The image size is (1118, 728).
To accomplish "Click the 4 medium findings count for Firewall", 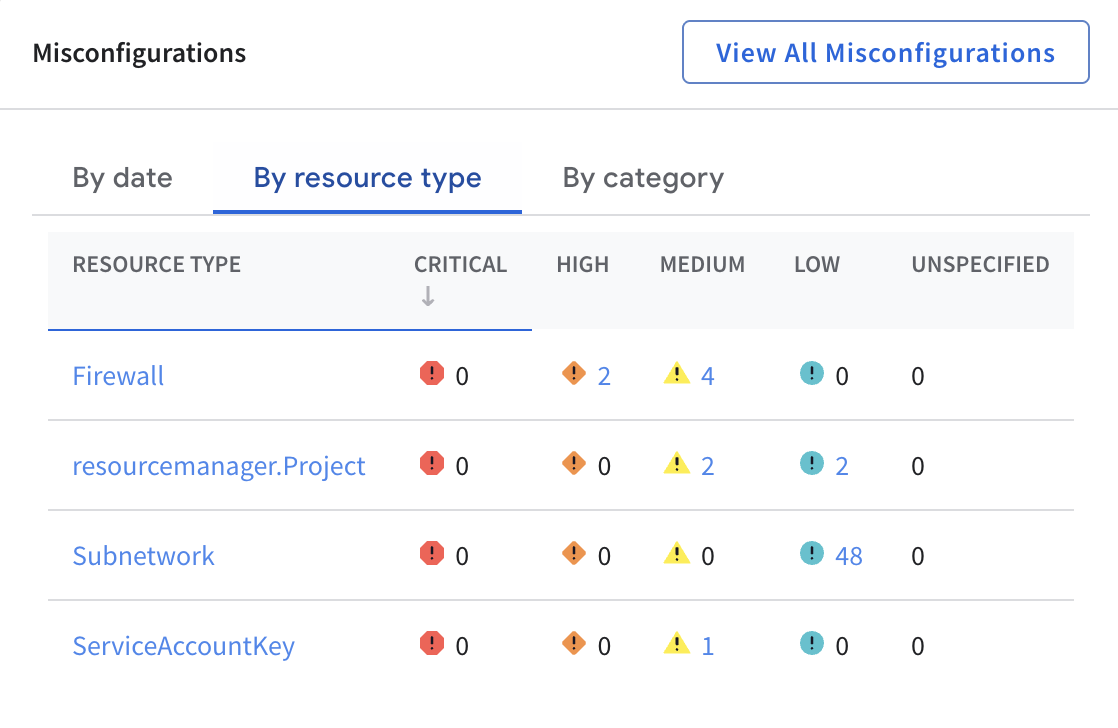I will pos(708,375).
